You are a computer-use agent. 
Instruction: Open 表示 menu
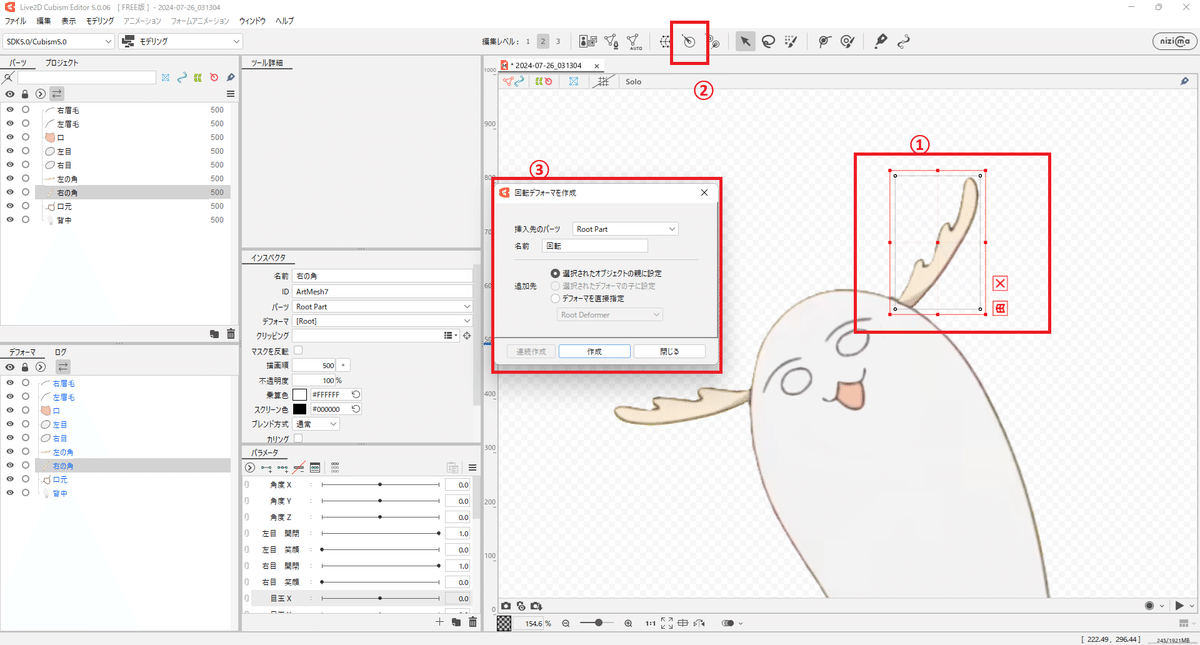pos(69,21)
